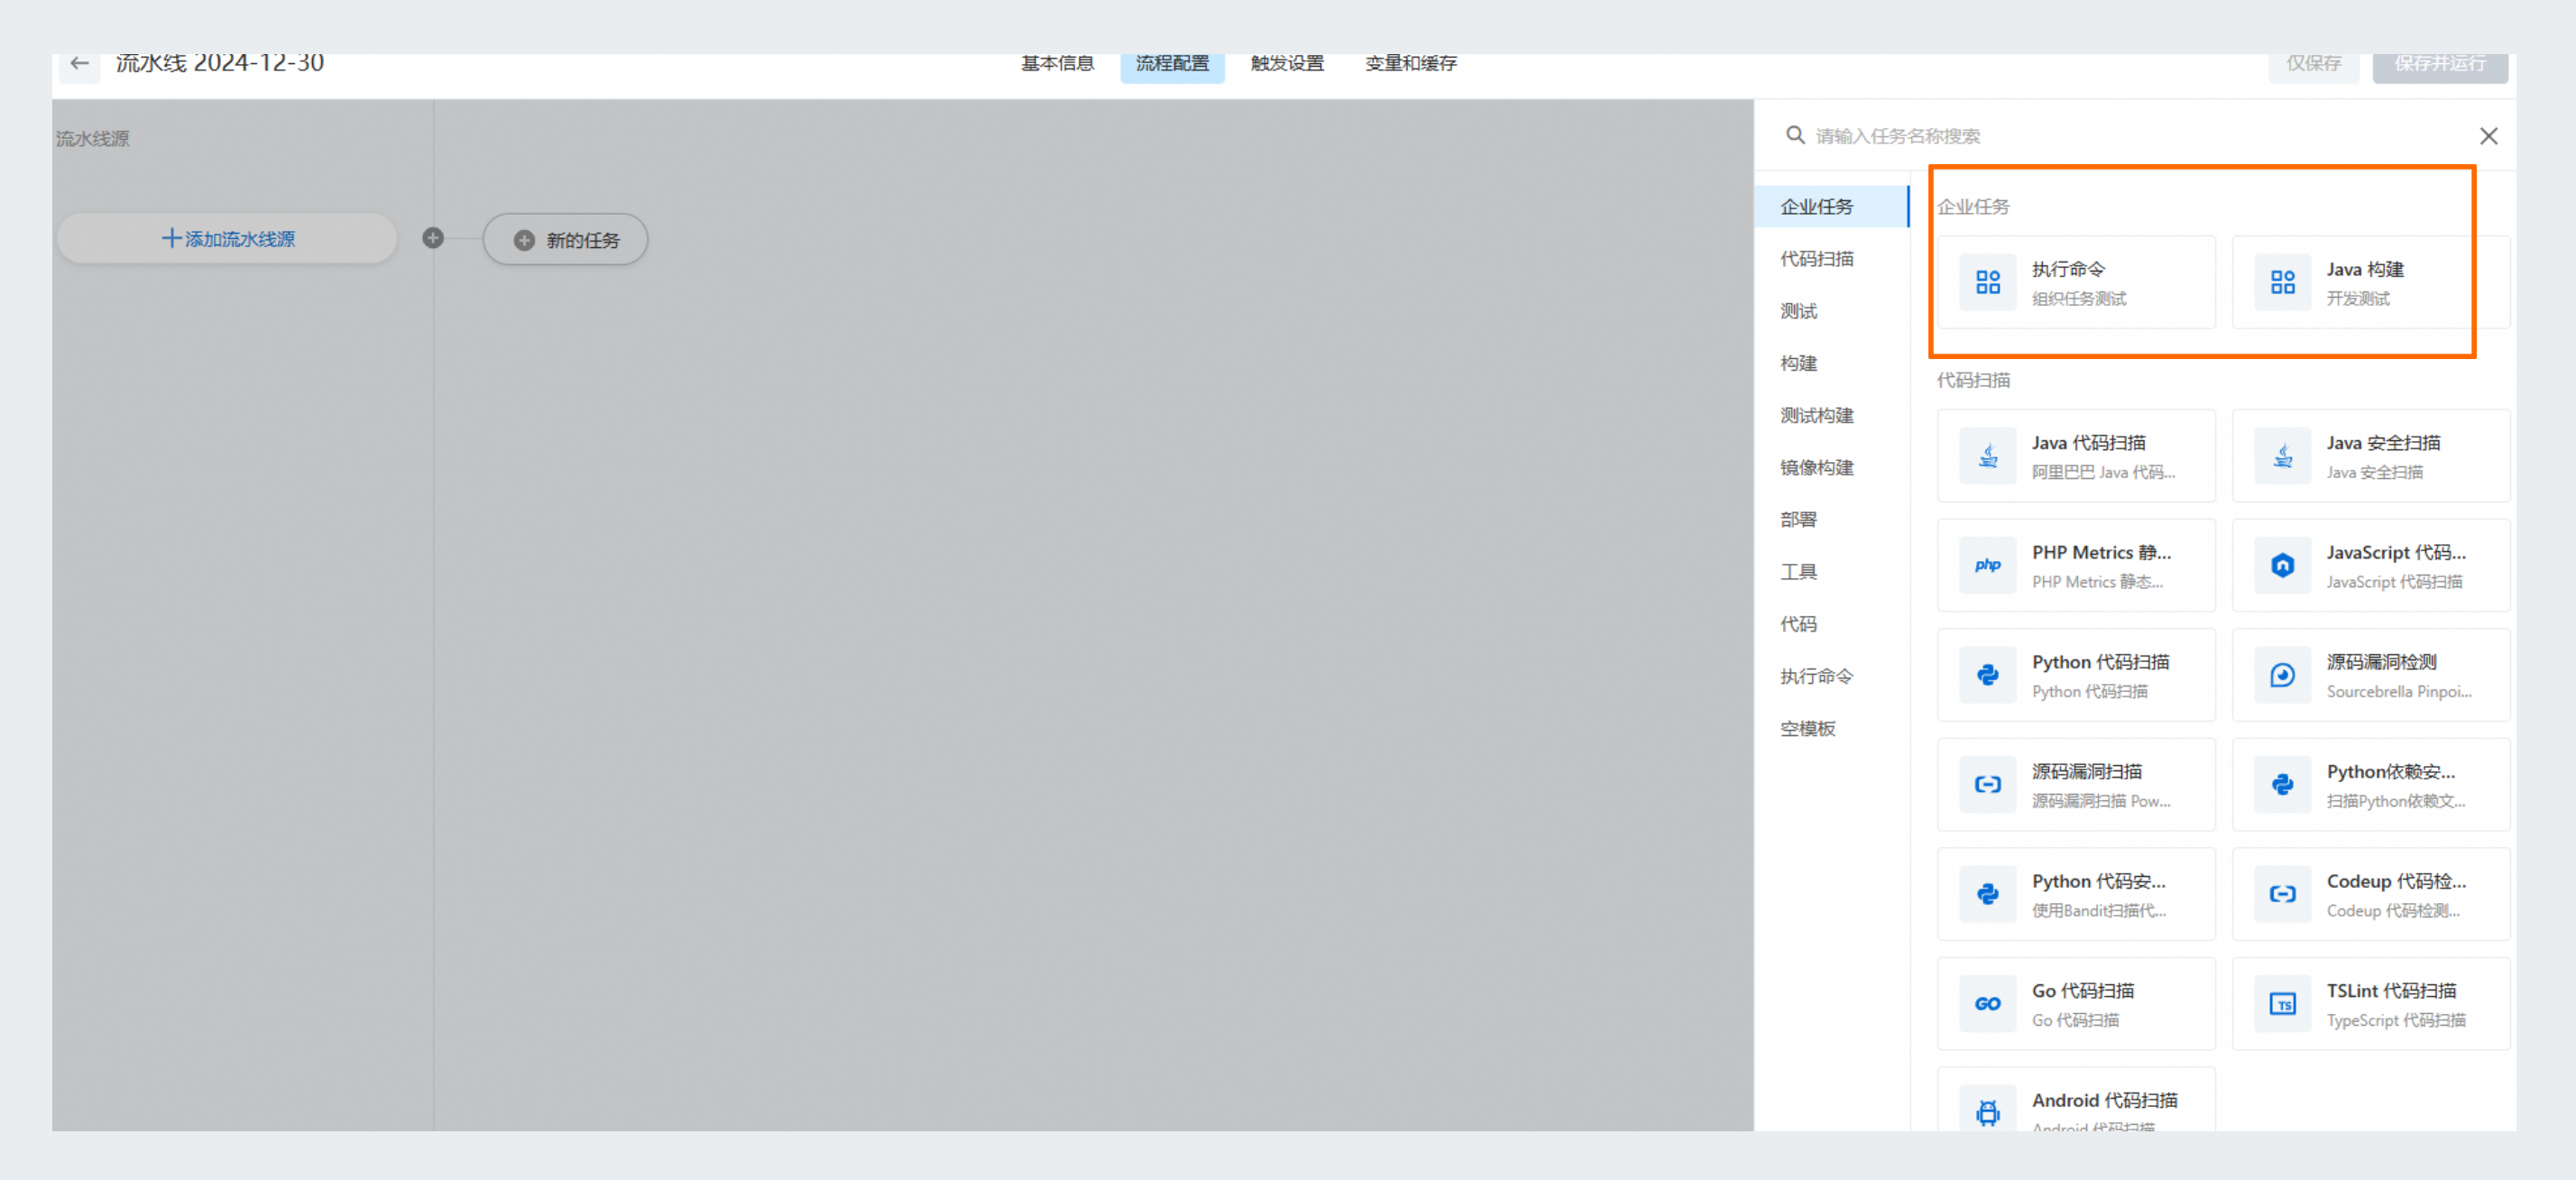Click the JavaScript 代码扫描 hexagon icon
This screenshot has height=1180, width=2576.
pyautogui.click(x=2283, y=565)
